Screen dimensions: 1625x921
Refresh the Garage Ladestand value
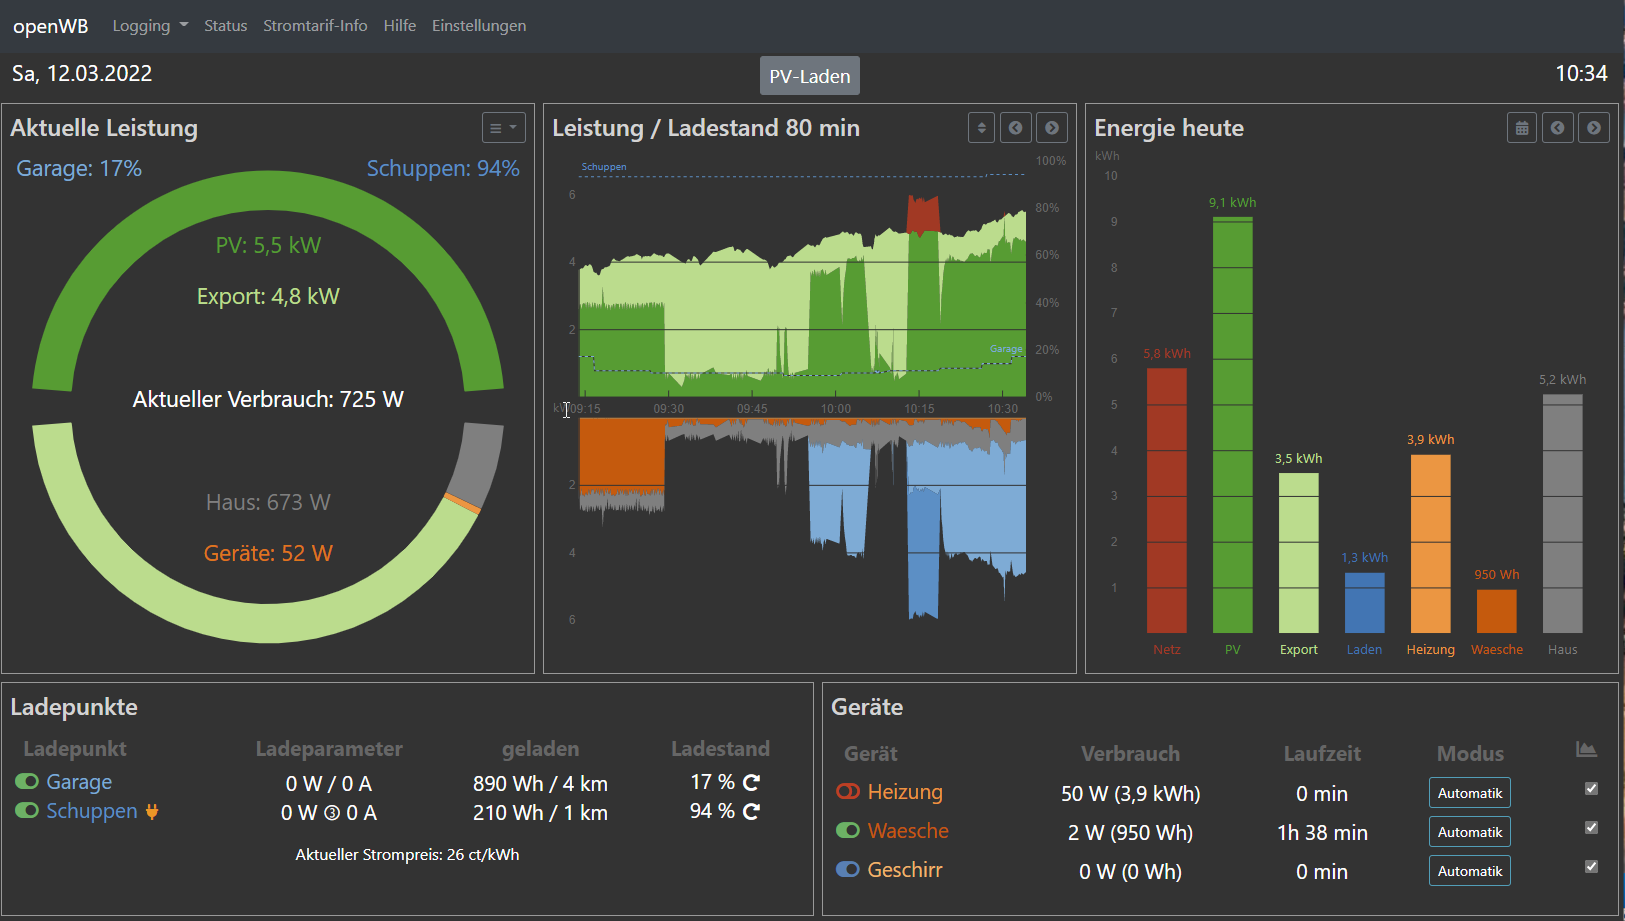(x=752, y=782)
